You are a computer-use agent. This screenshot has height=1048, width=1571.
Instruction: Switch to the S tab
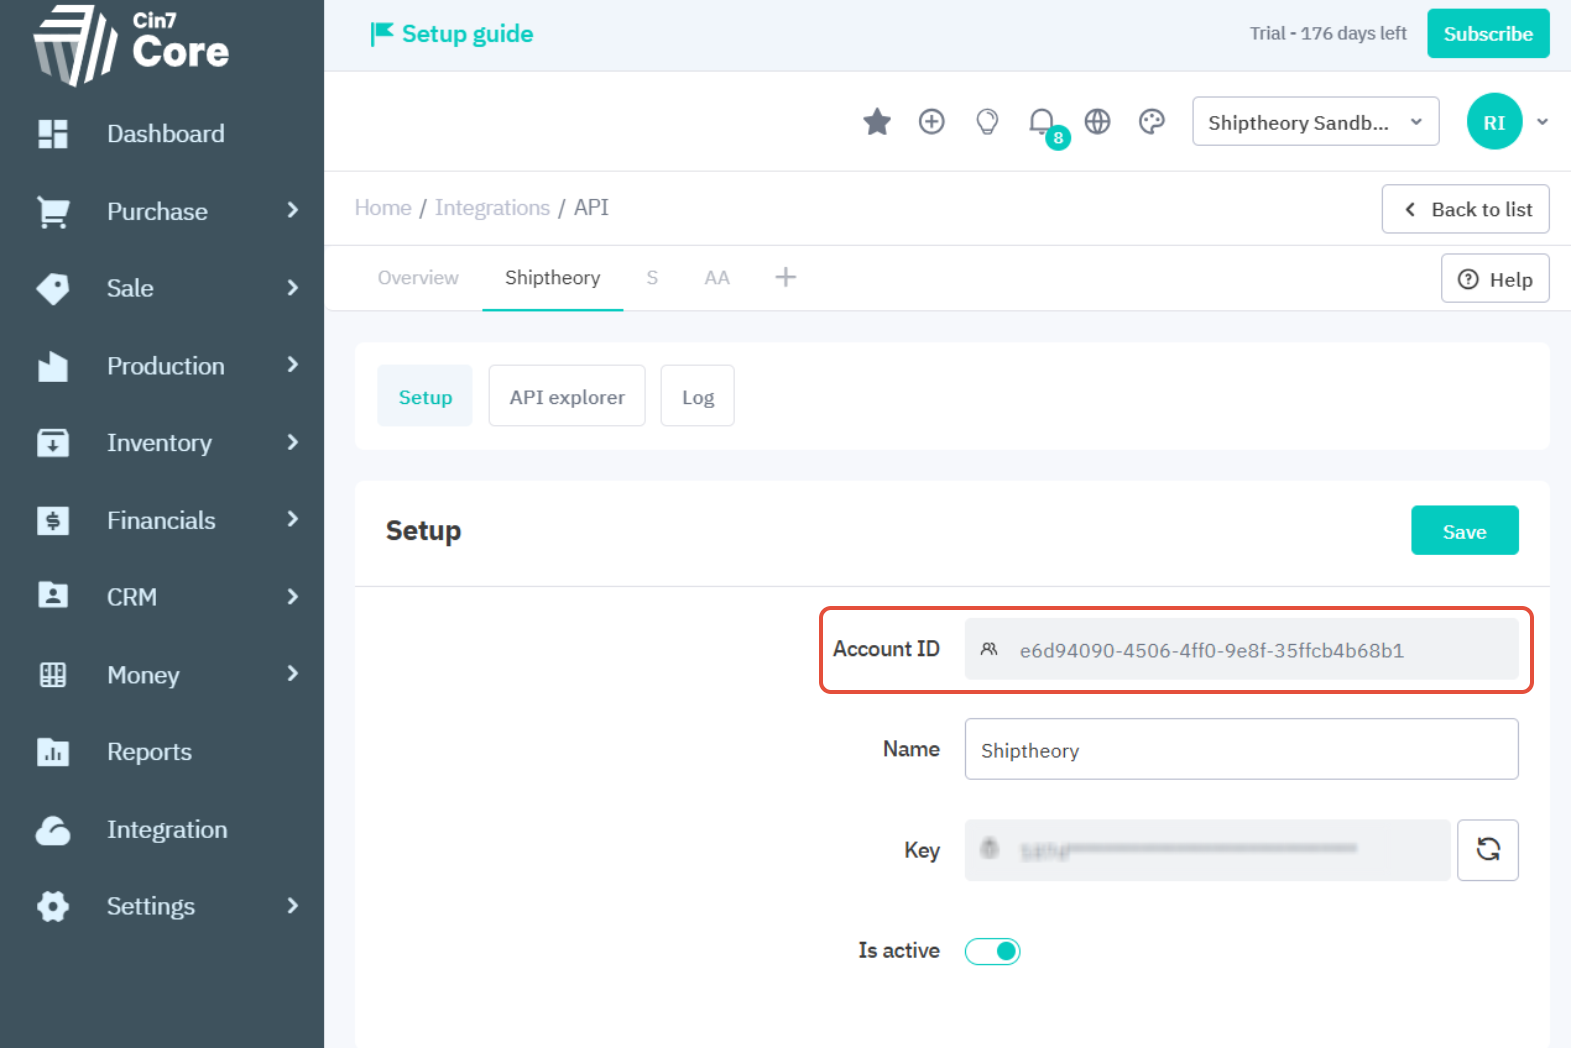tap(652, 278)
